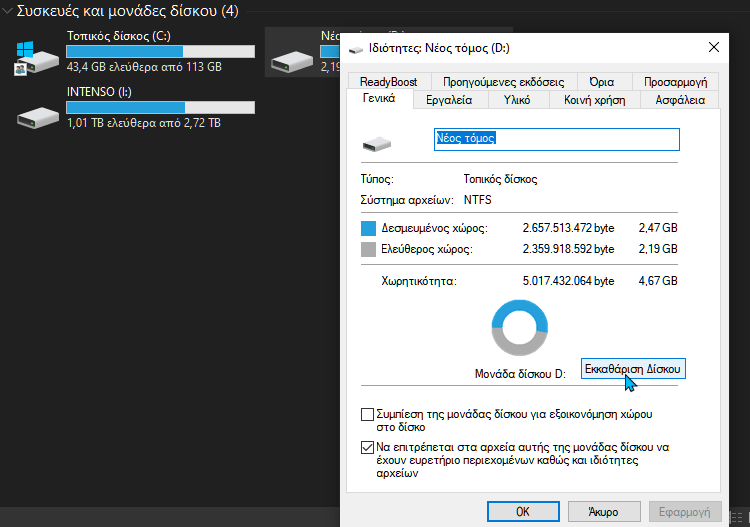The height and width of the screenshot is (527, 750).
Task: Click the drive icon in the properties title bar
Action: [x=355, y=49]
